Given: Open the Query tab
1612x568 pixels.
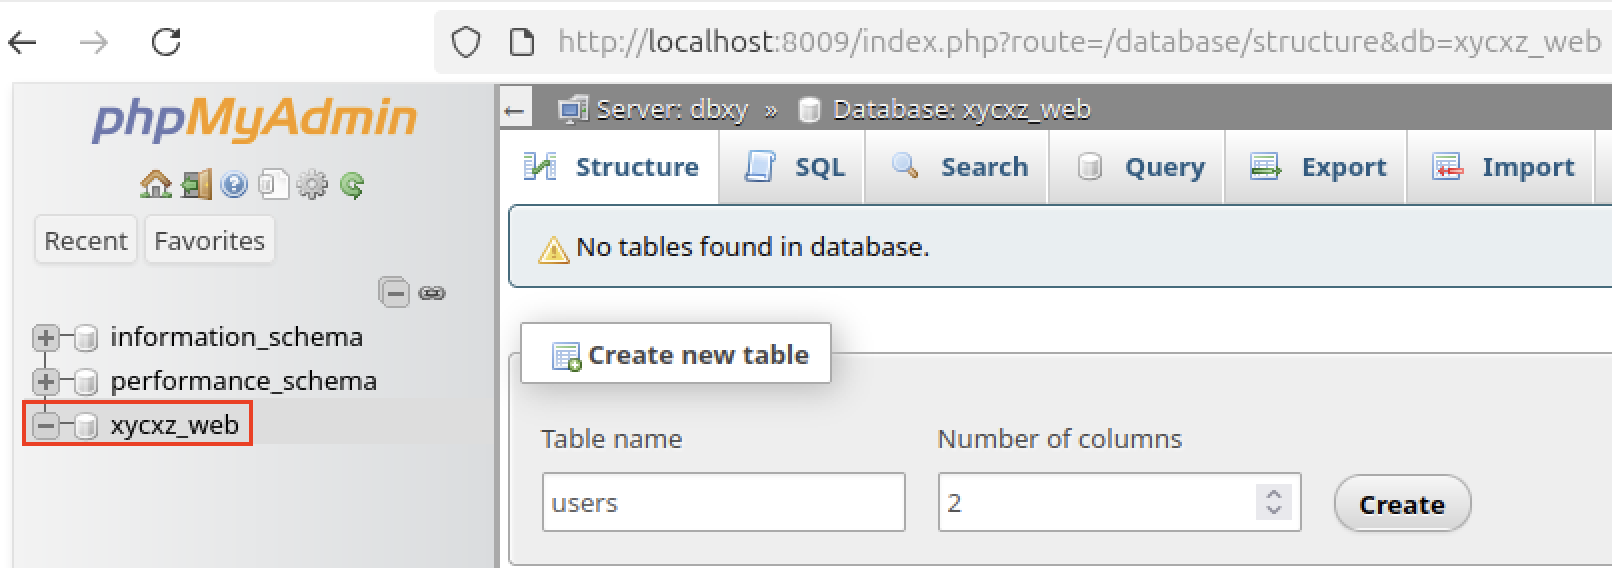Looking at the screenshot, I should 1138,167.
